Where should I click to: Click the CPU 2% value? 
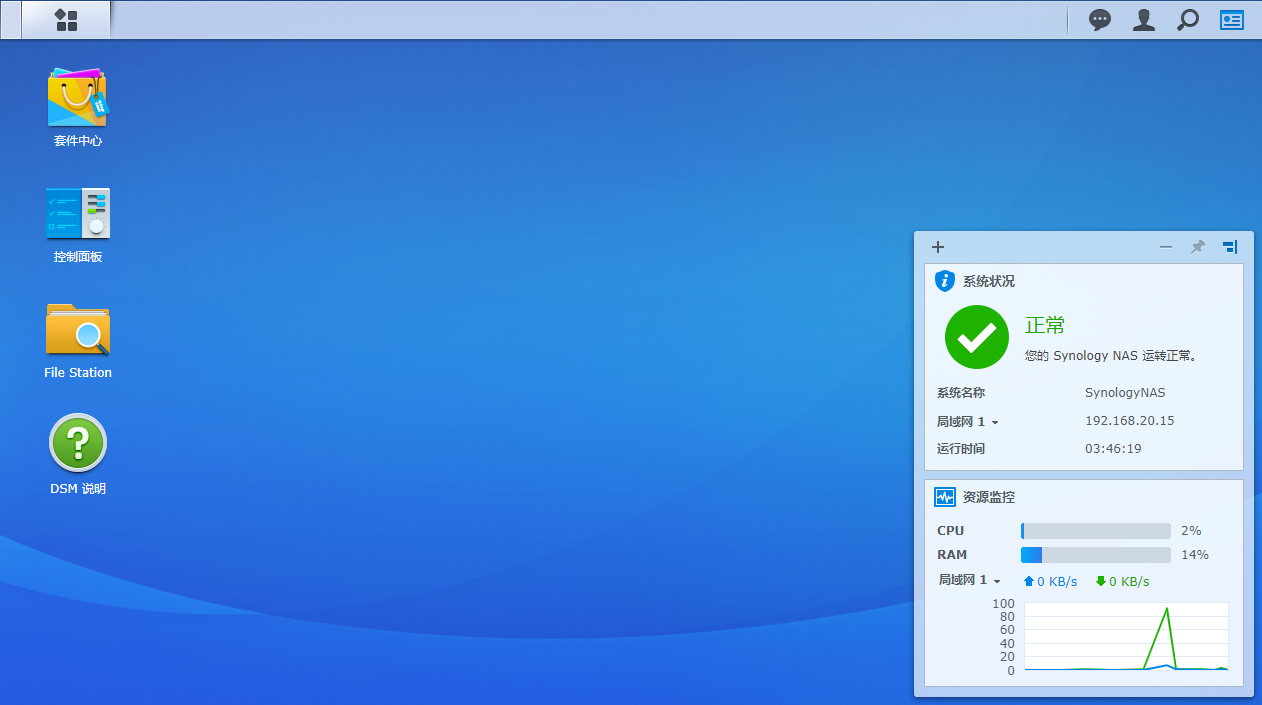click(x=1191, y=531)
